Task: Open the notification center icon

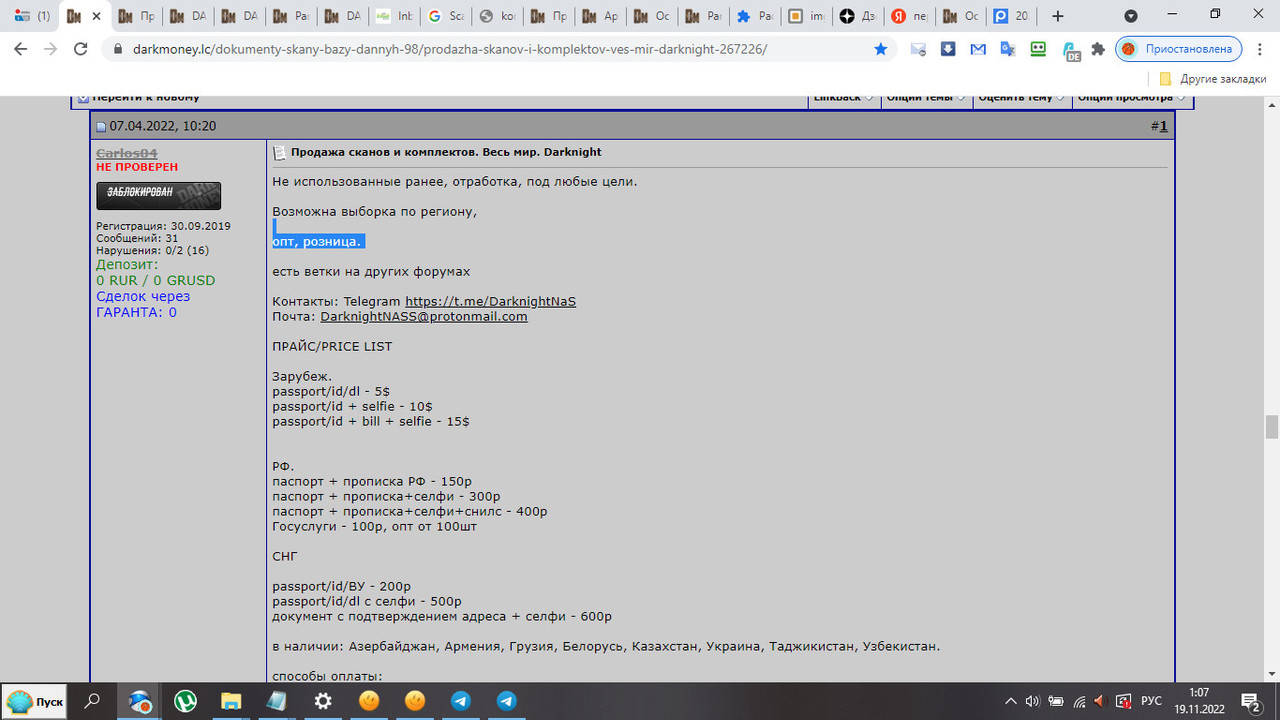Action: coord(1251,701)
